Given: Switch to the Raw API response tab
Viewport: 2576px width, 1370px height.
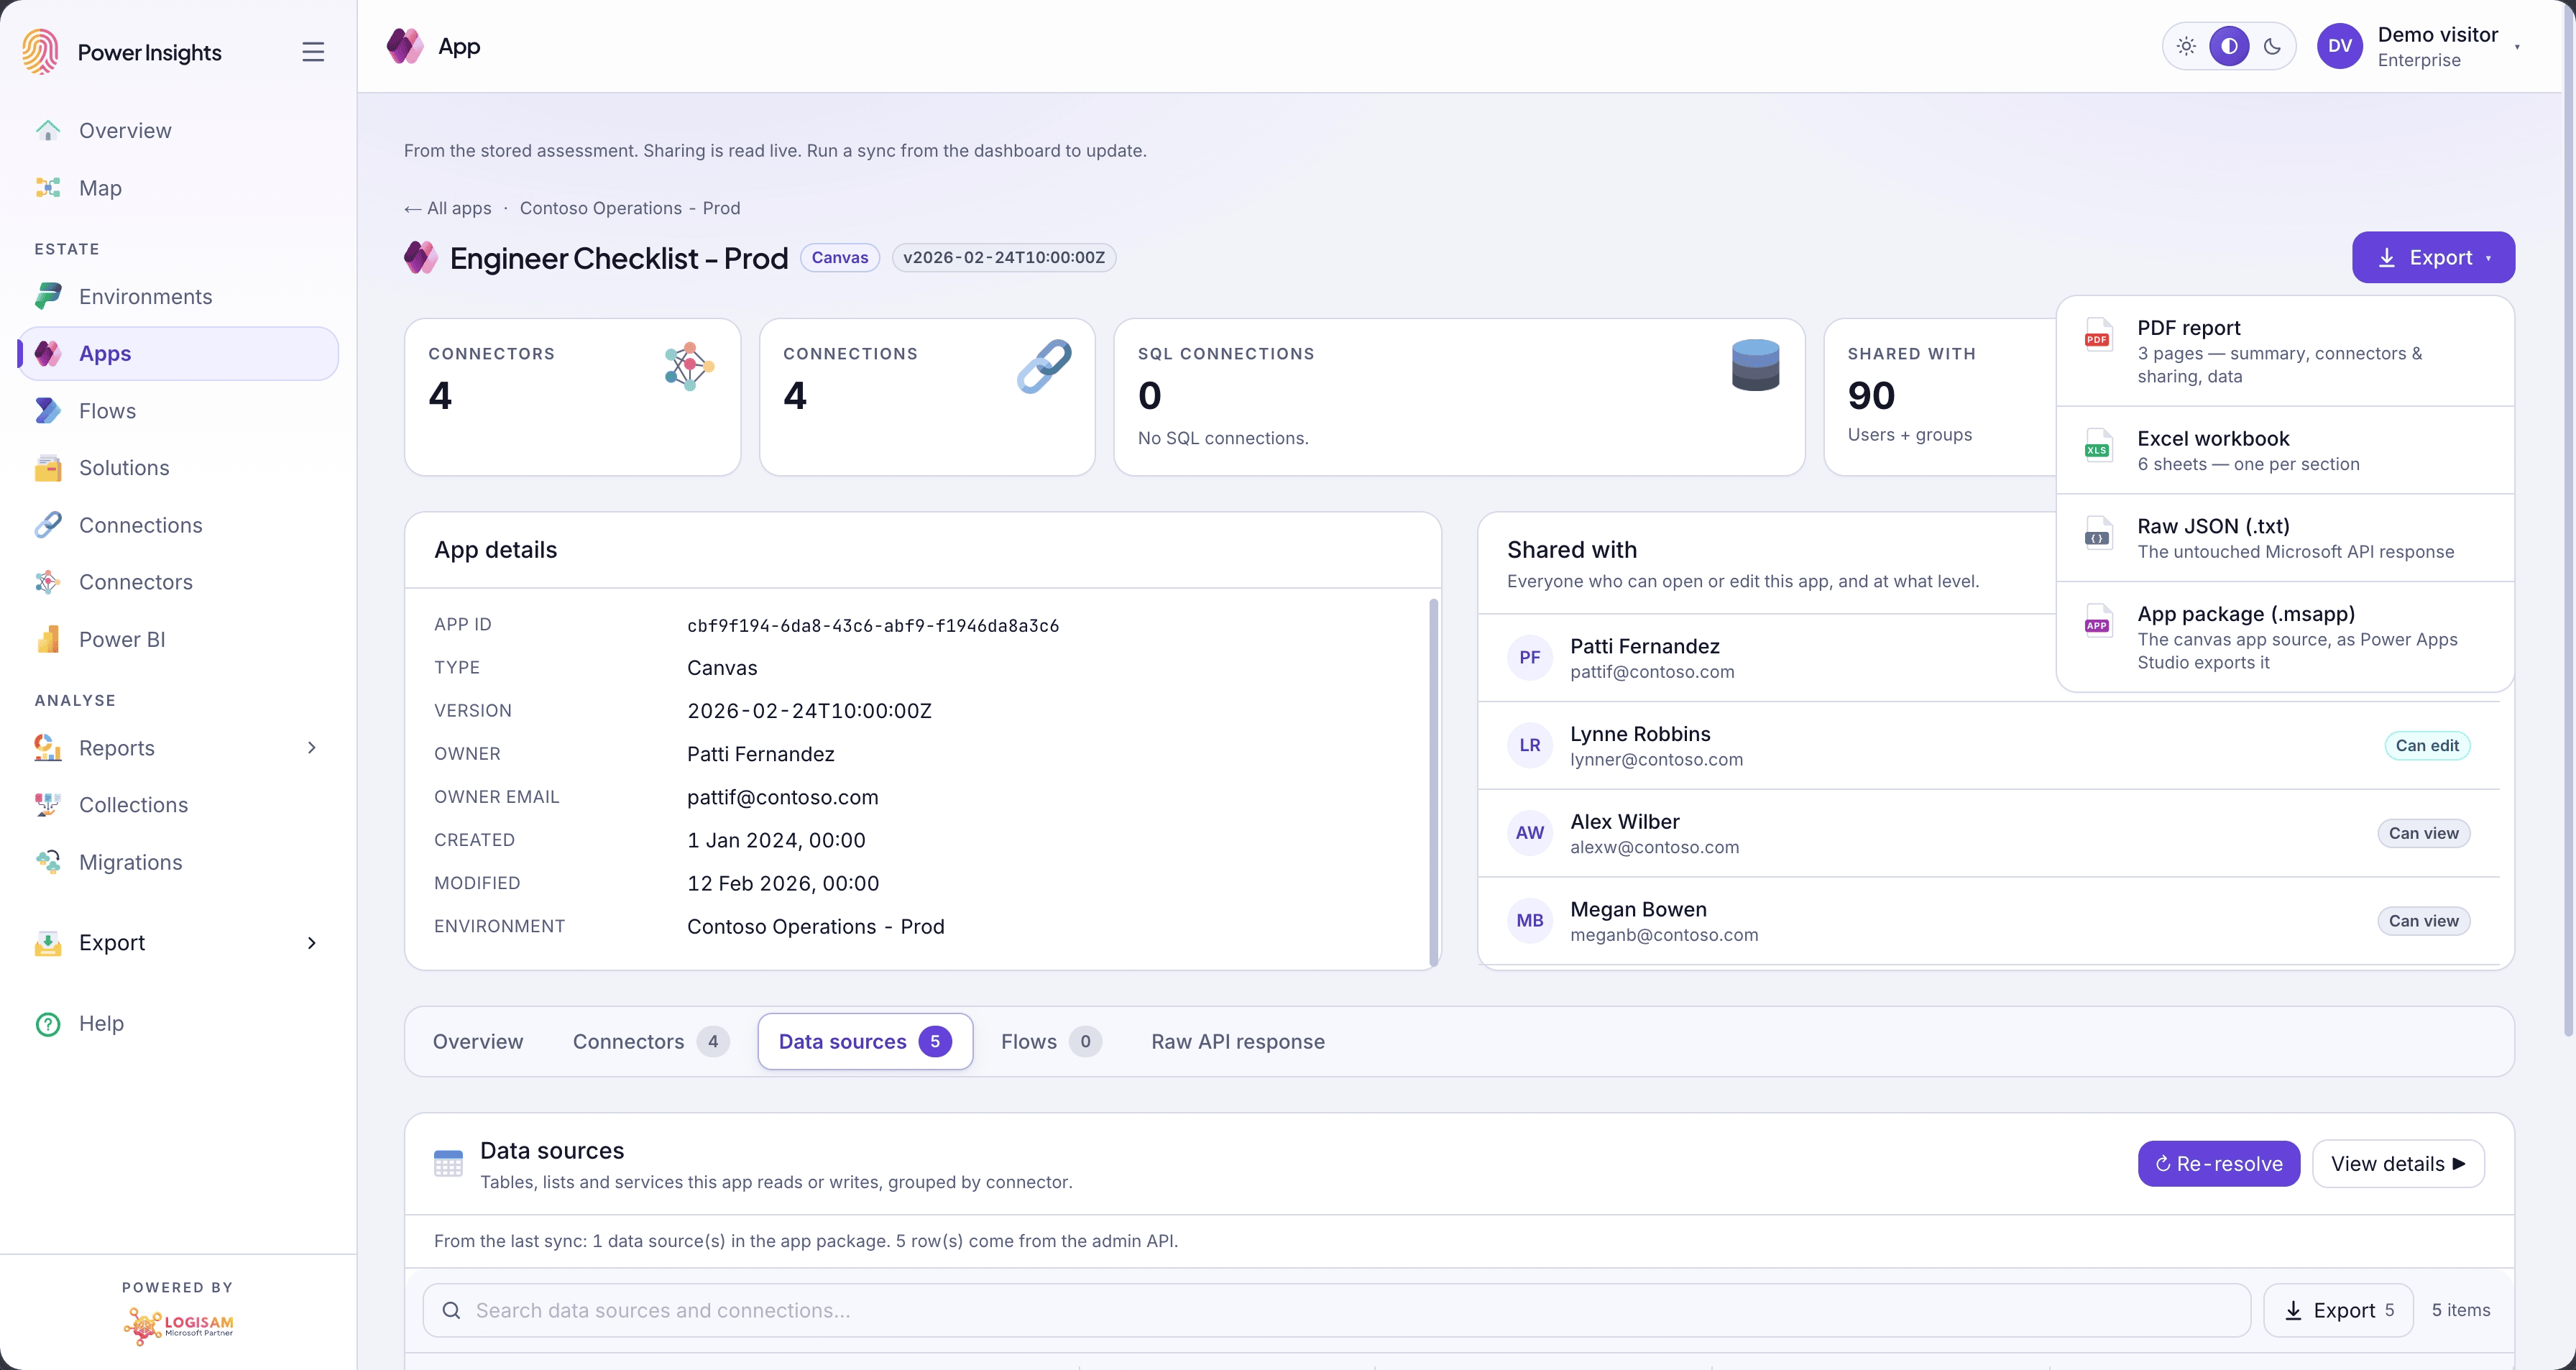Looking at the screenshot, I should click(x=1238, y=1042).
